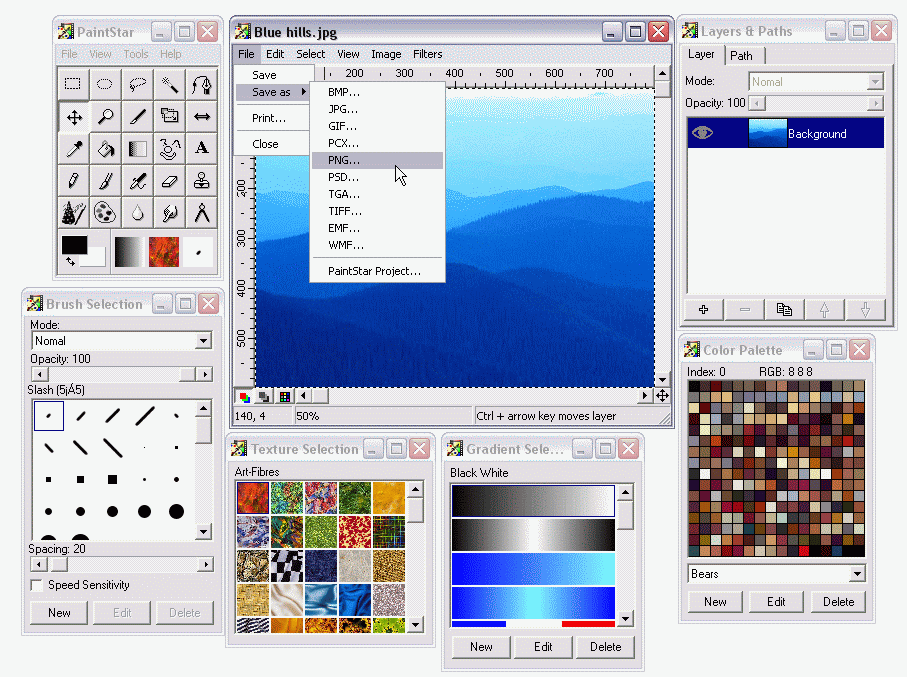The width and height of the screenshot is (907, 677).
Task: Activate the Clone Stamp tool
Action: pos(202,180)
